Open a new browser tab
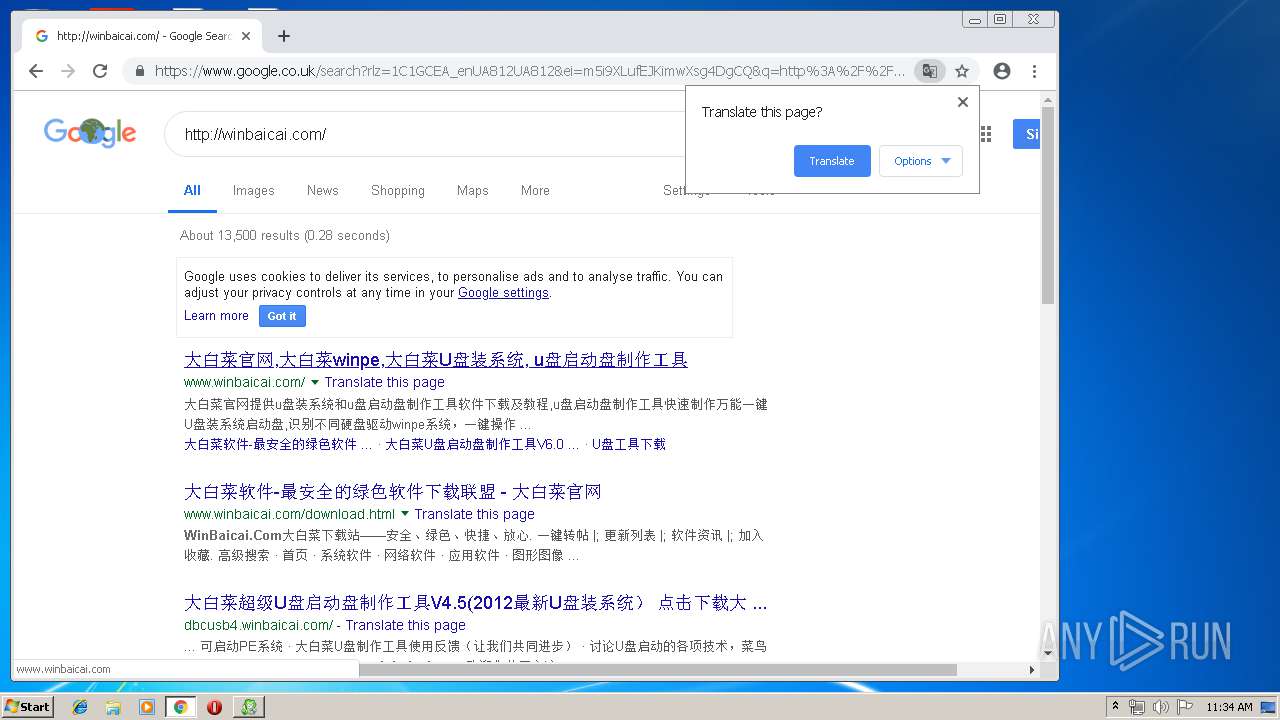1280x720 pixels. coord(284,36)
